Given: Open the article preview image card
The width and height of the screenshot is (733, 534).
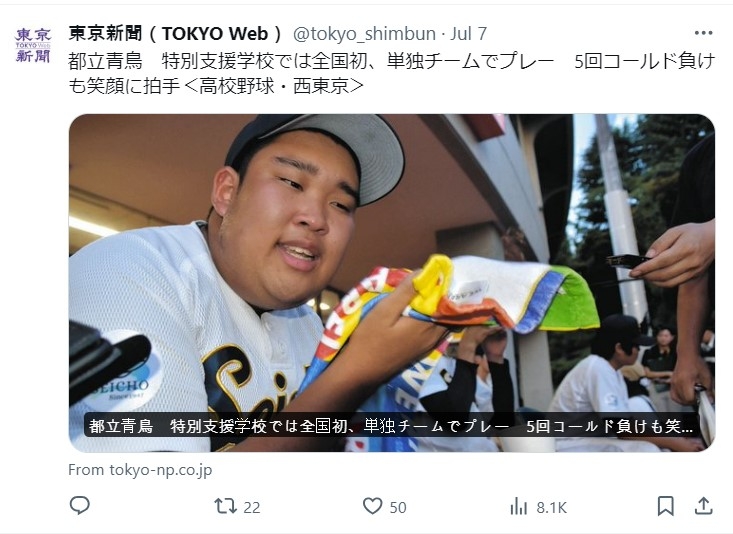Looking at the screenshot, I should 392,283.
